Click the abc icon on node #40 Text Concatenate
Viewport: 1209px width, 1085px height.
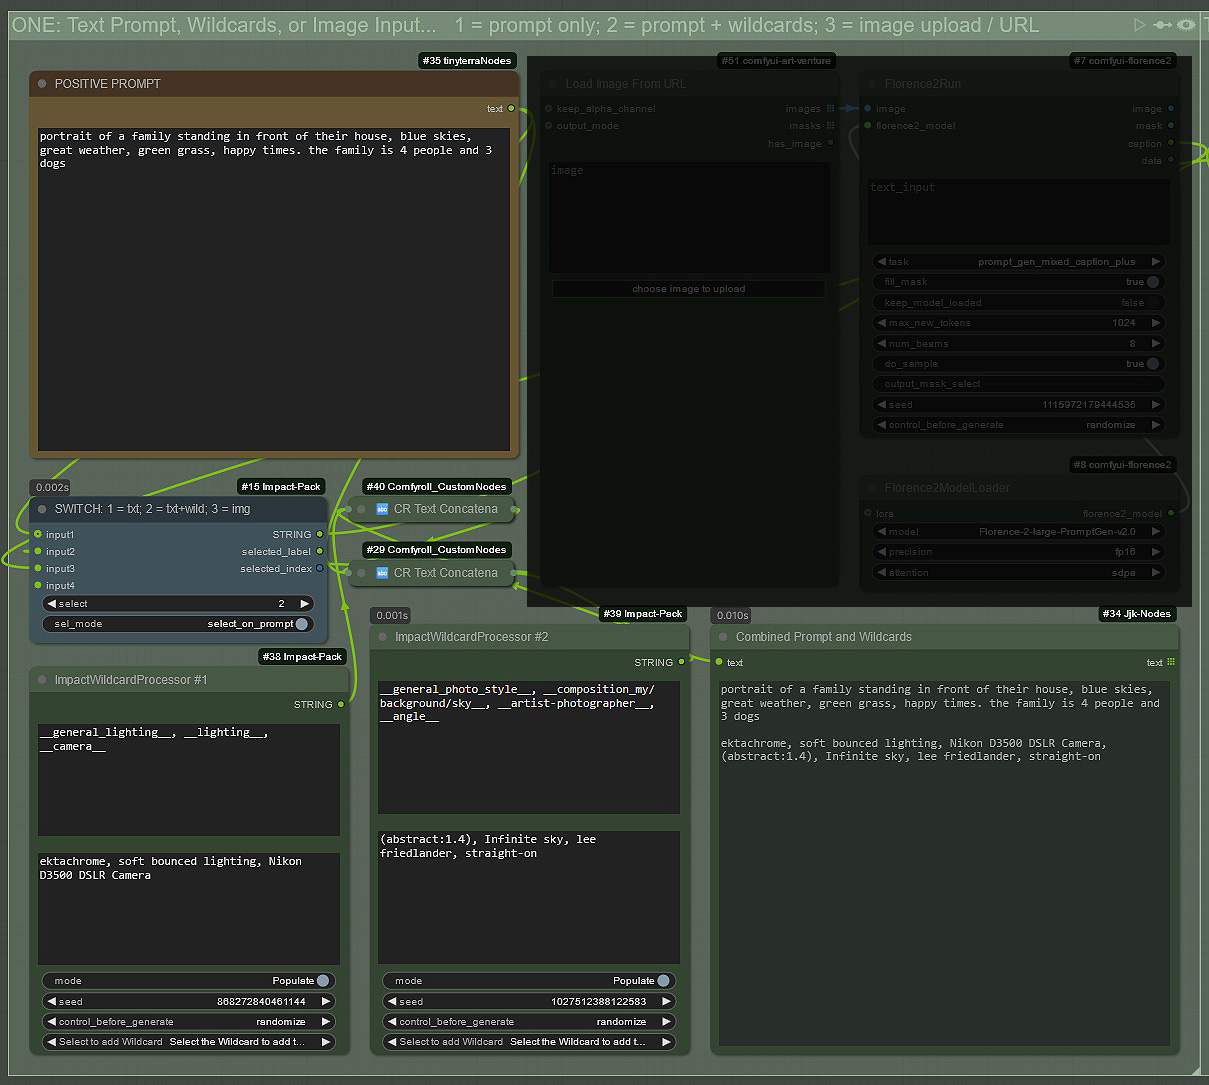[382, 509]
